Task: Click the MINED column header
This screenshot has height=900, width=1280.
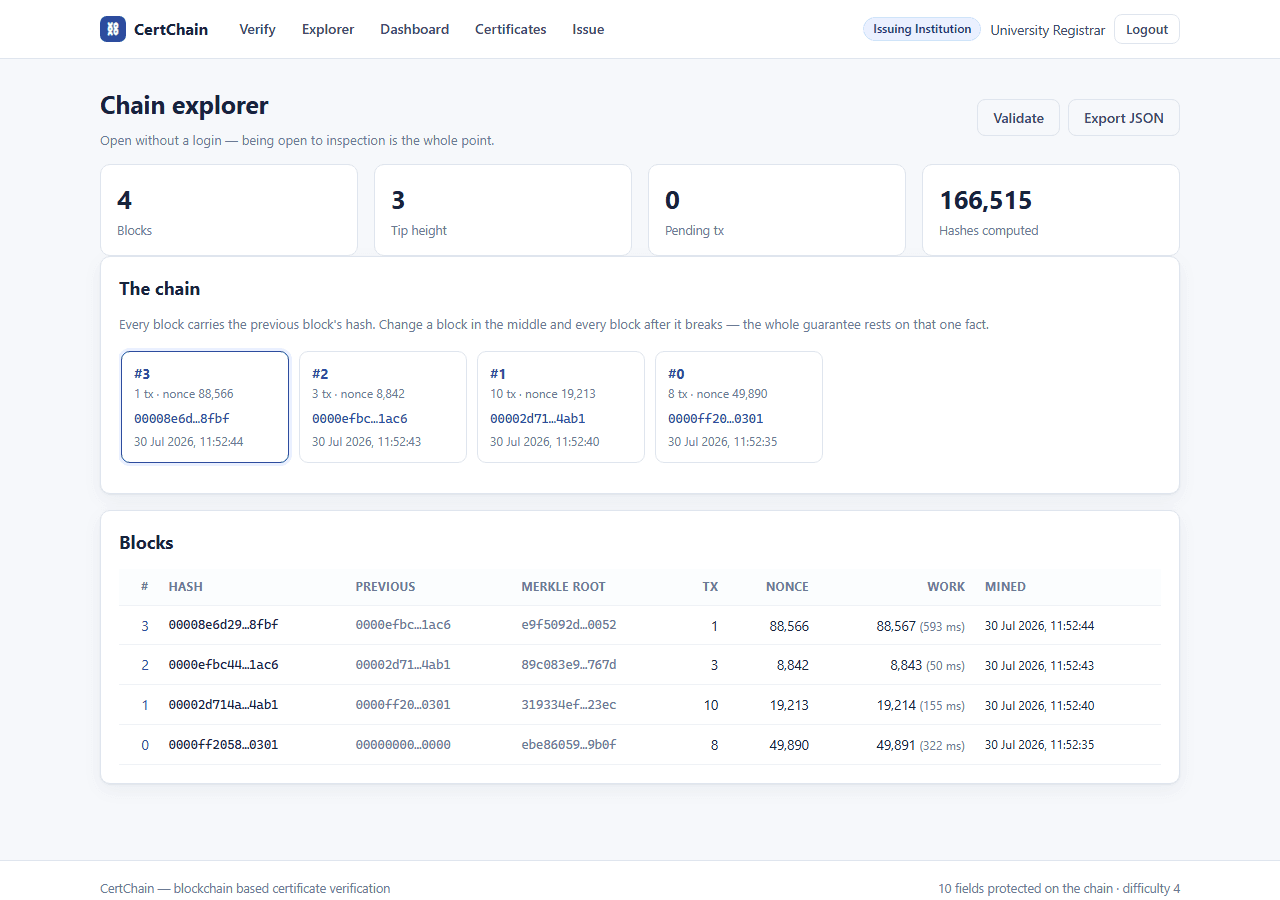Action: click(x=1005, y=587)
